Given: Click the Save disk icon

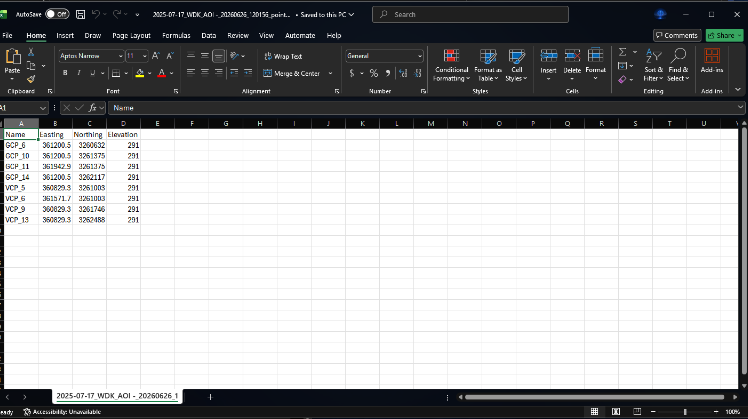Looking at the screenshot, I should click(81, 14).
